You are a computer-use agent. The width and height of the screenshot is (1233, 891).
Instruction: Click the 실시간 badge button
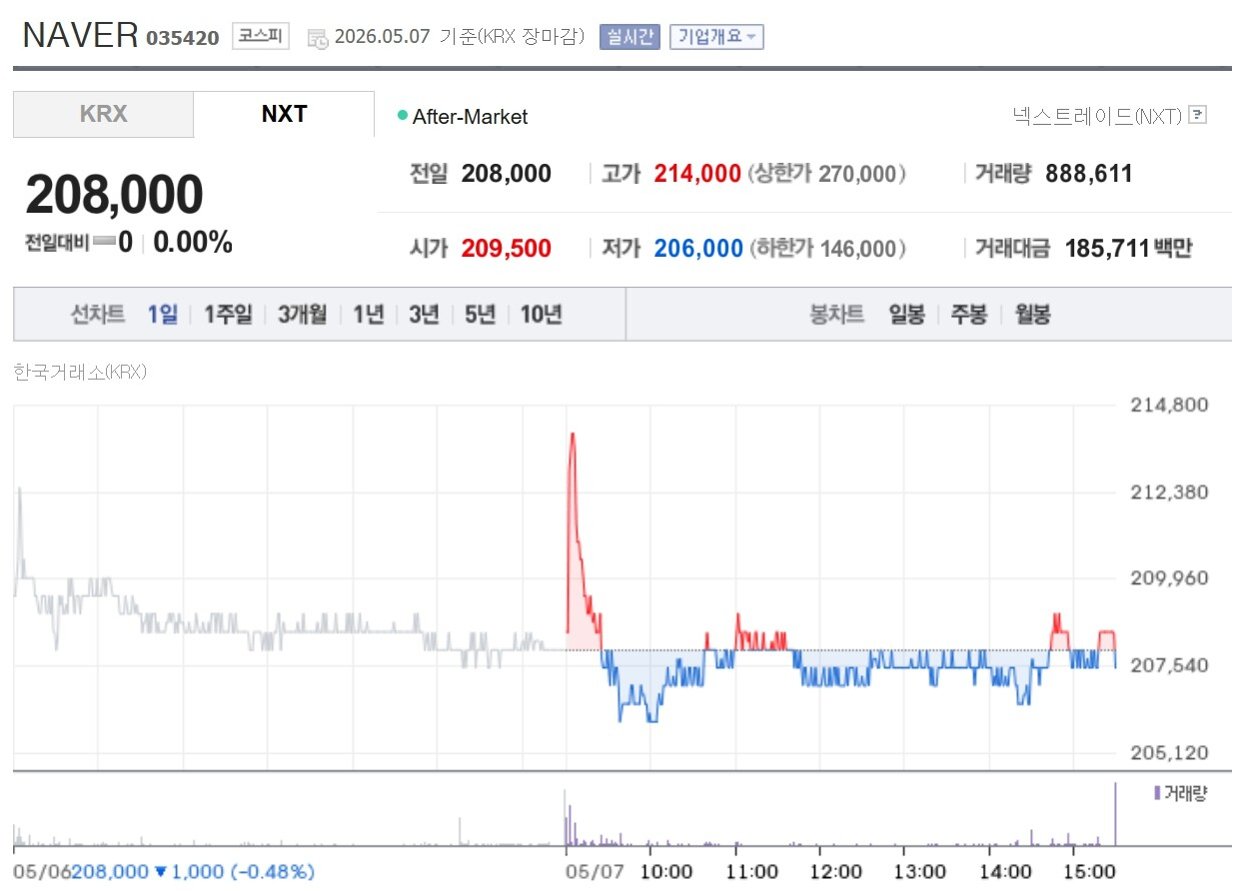coord(629,37)
